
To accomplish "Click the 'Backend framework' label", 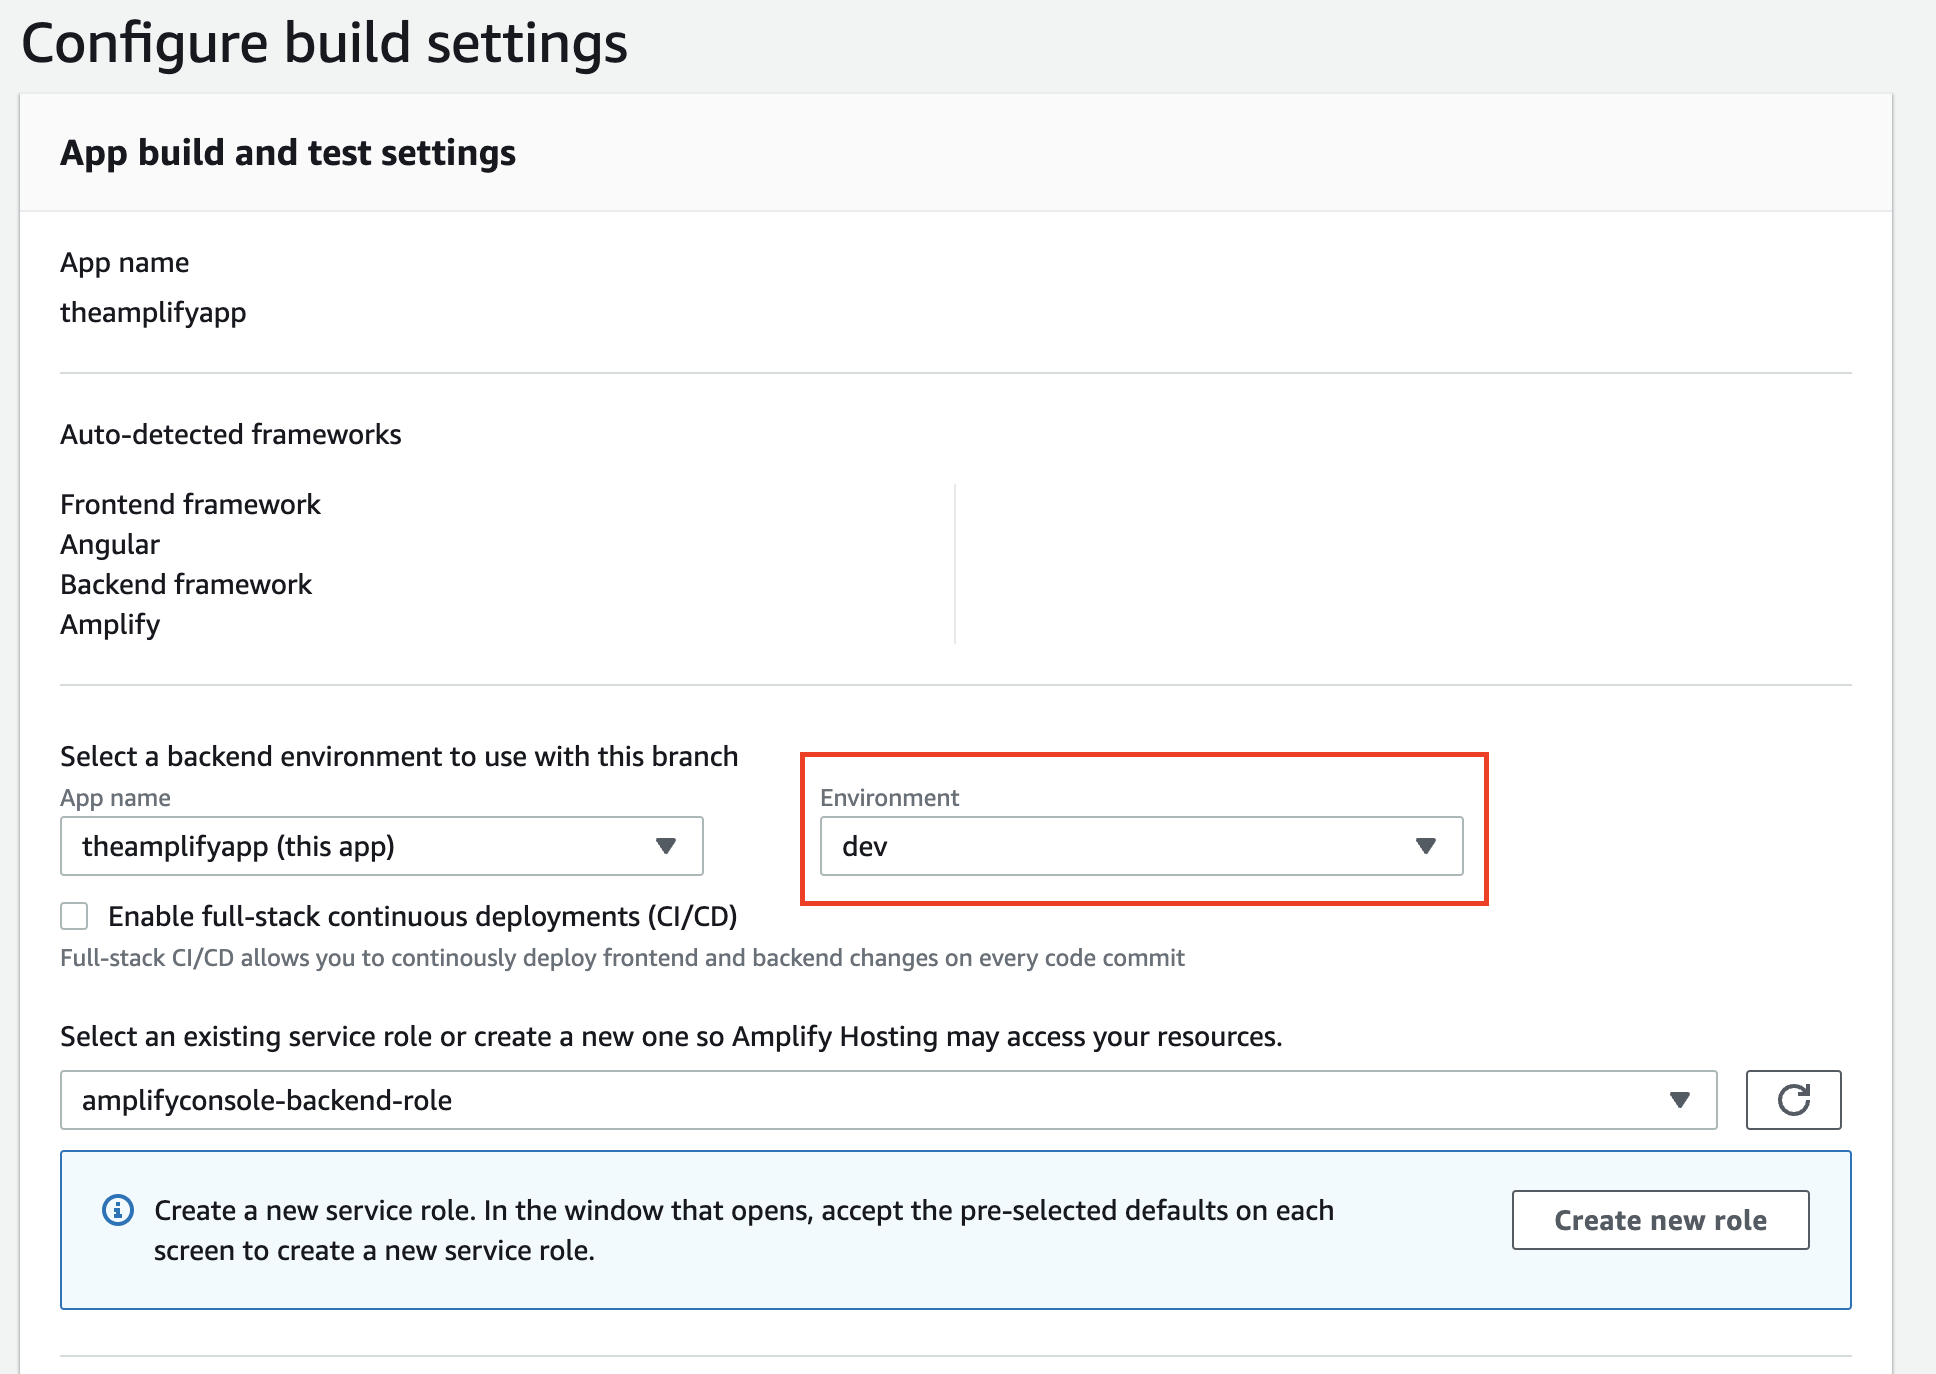I will pos(186,584).
